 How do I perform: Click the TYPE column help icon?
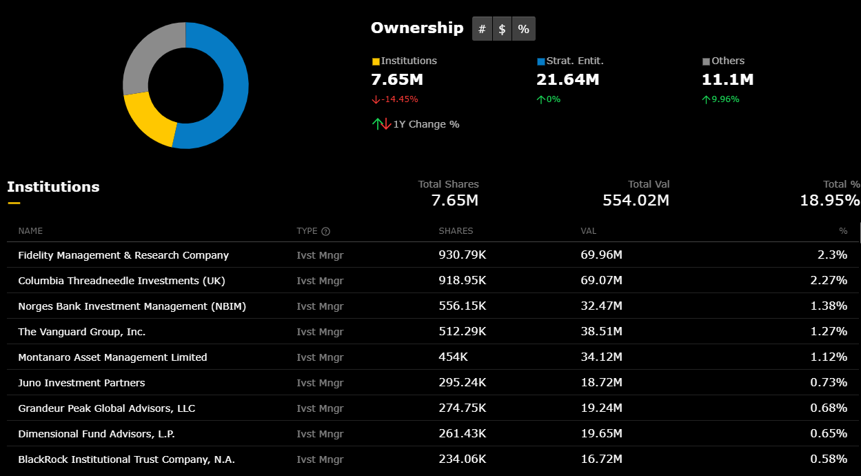point(326,231)
